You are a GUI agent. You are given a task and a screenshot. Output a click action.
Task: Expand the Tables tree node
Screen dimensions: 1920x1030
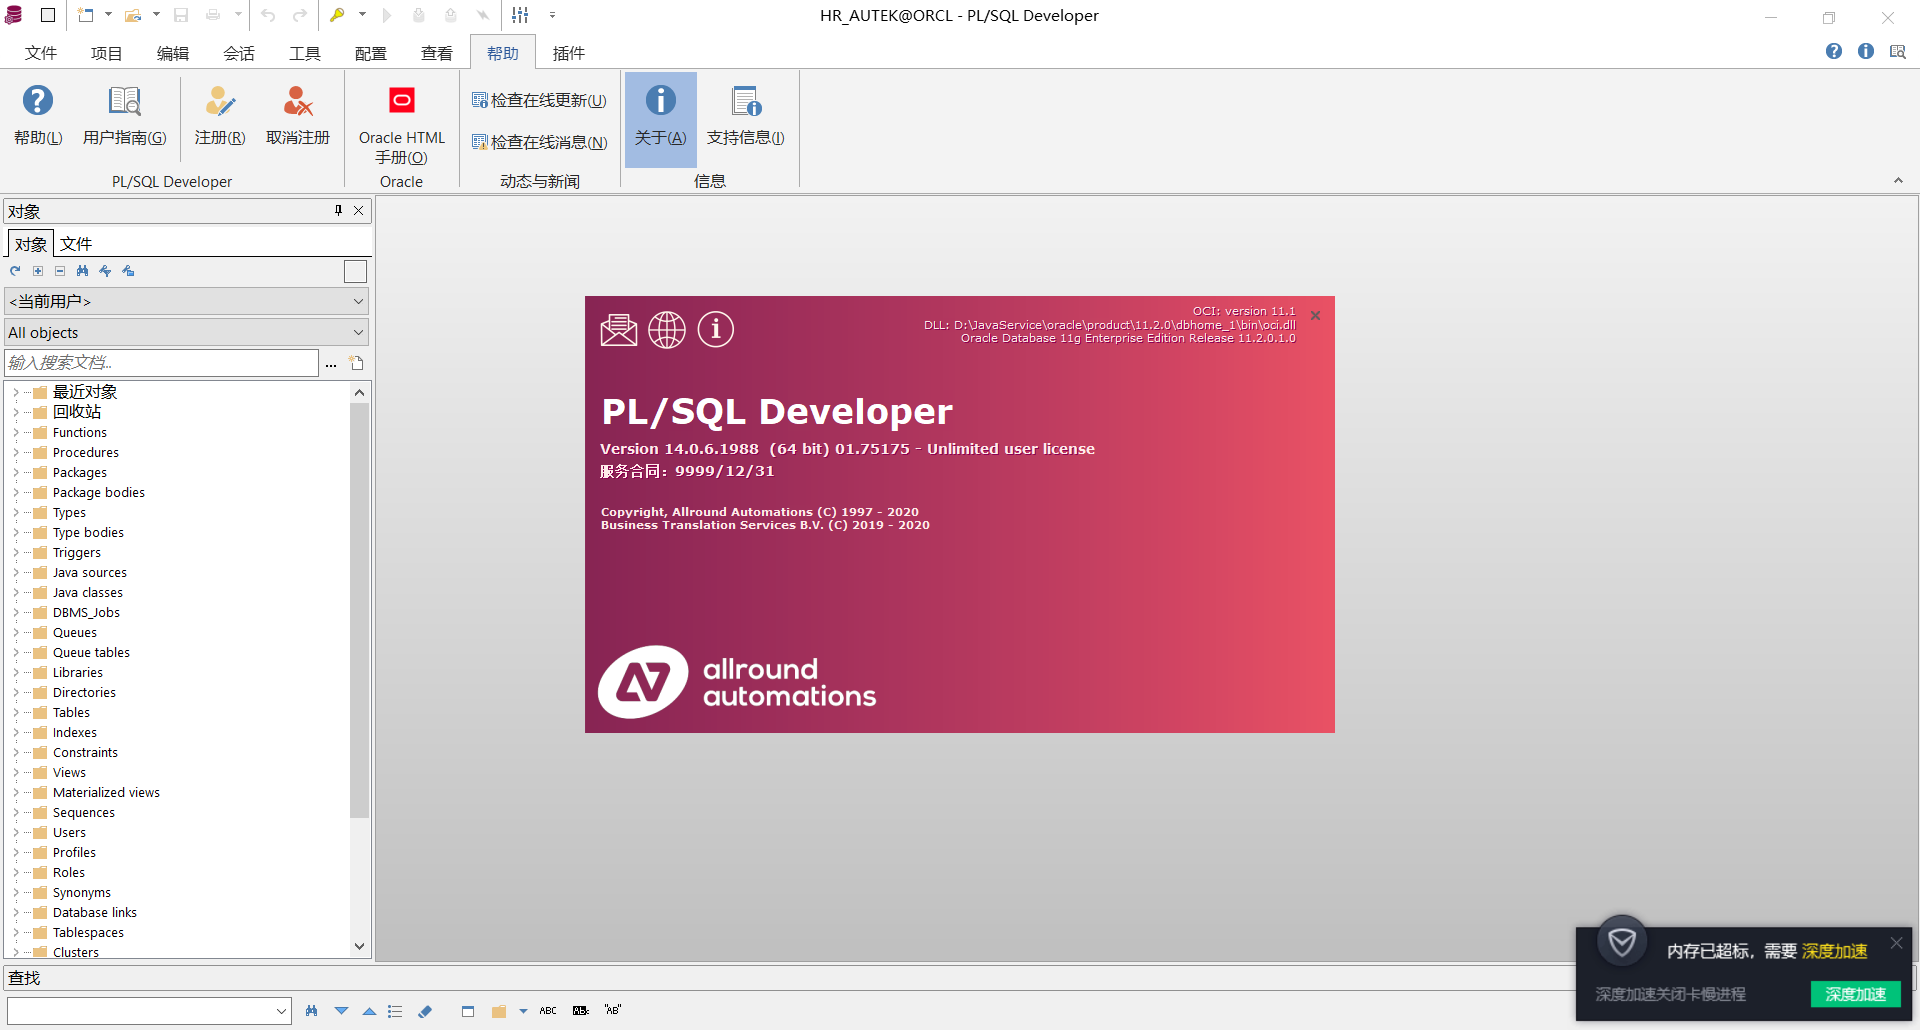pyautogui.click(x=15, y=712)
